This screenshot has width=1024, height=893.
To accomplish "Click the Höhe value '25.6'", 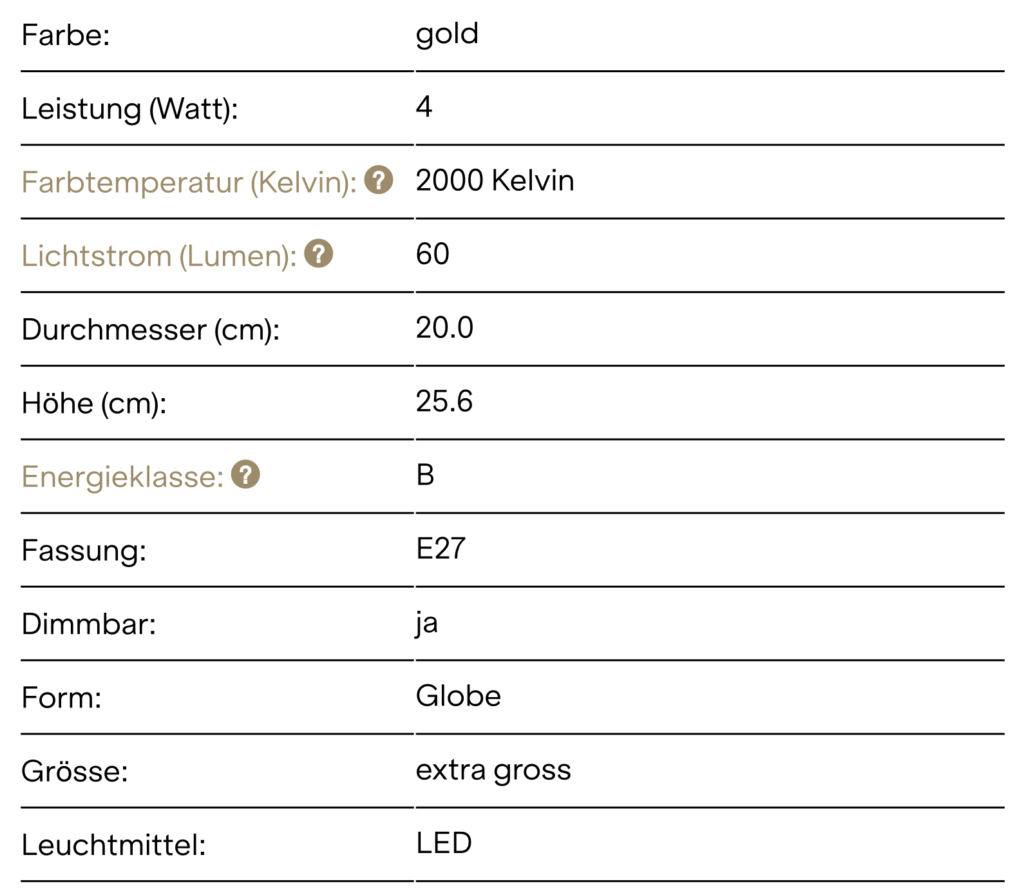I will point(445,401).
